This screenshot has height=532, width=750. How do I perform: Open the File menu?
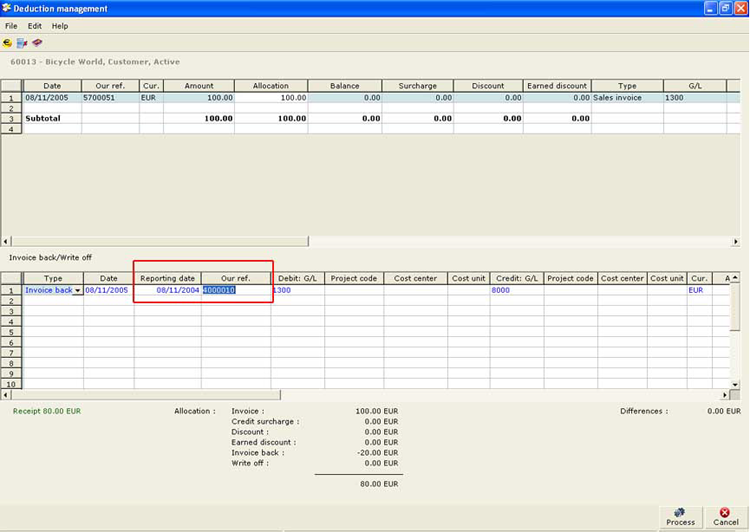(x=11, y=26)
